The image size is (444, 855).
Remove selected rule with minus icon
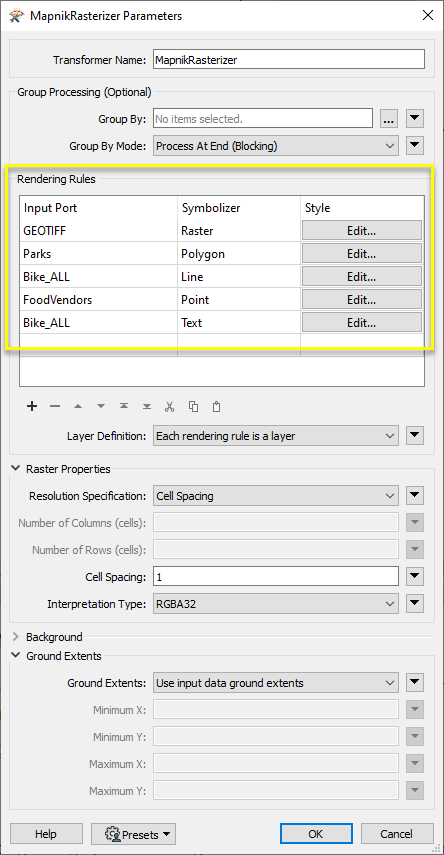(x=55, y=406)
